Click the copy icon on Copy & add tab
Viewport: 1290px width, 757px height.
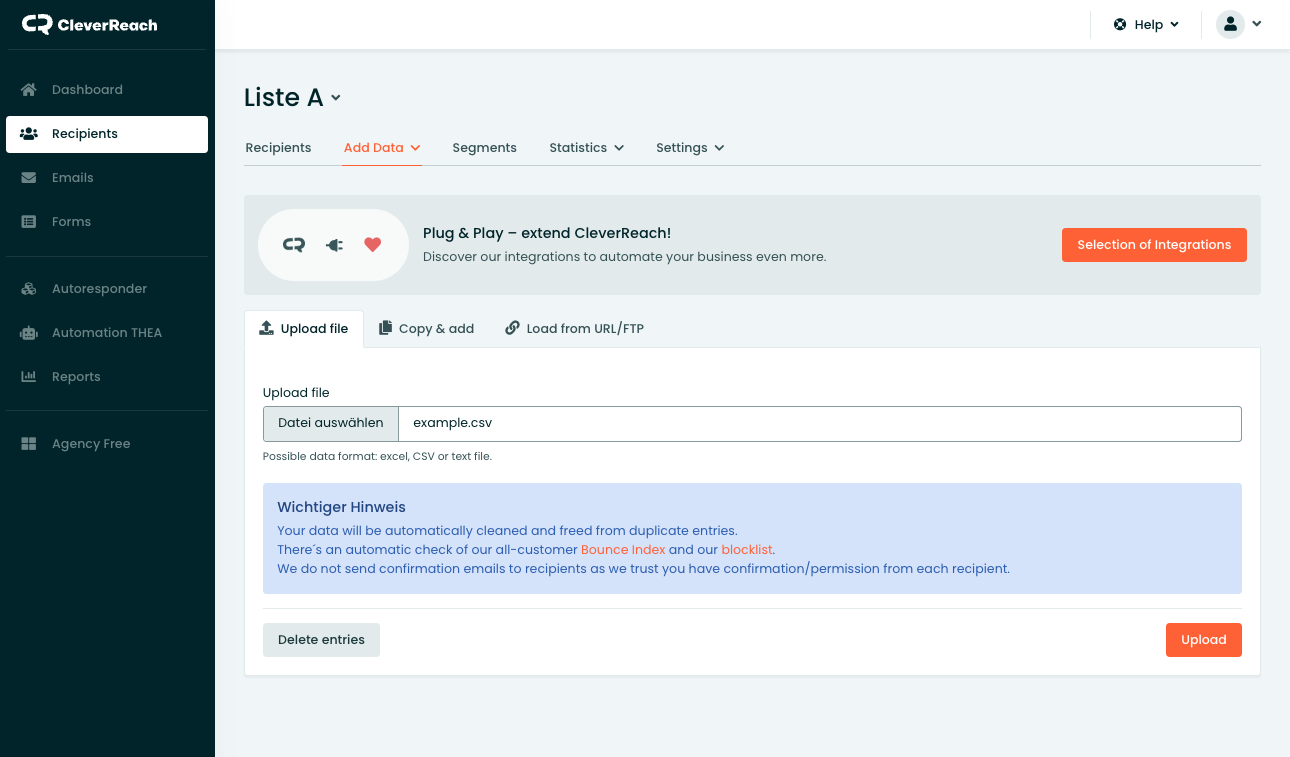[385, 328]
